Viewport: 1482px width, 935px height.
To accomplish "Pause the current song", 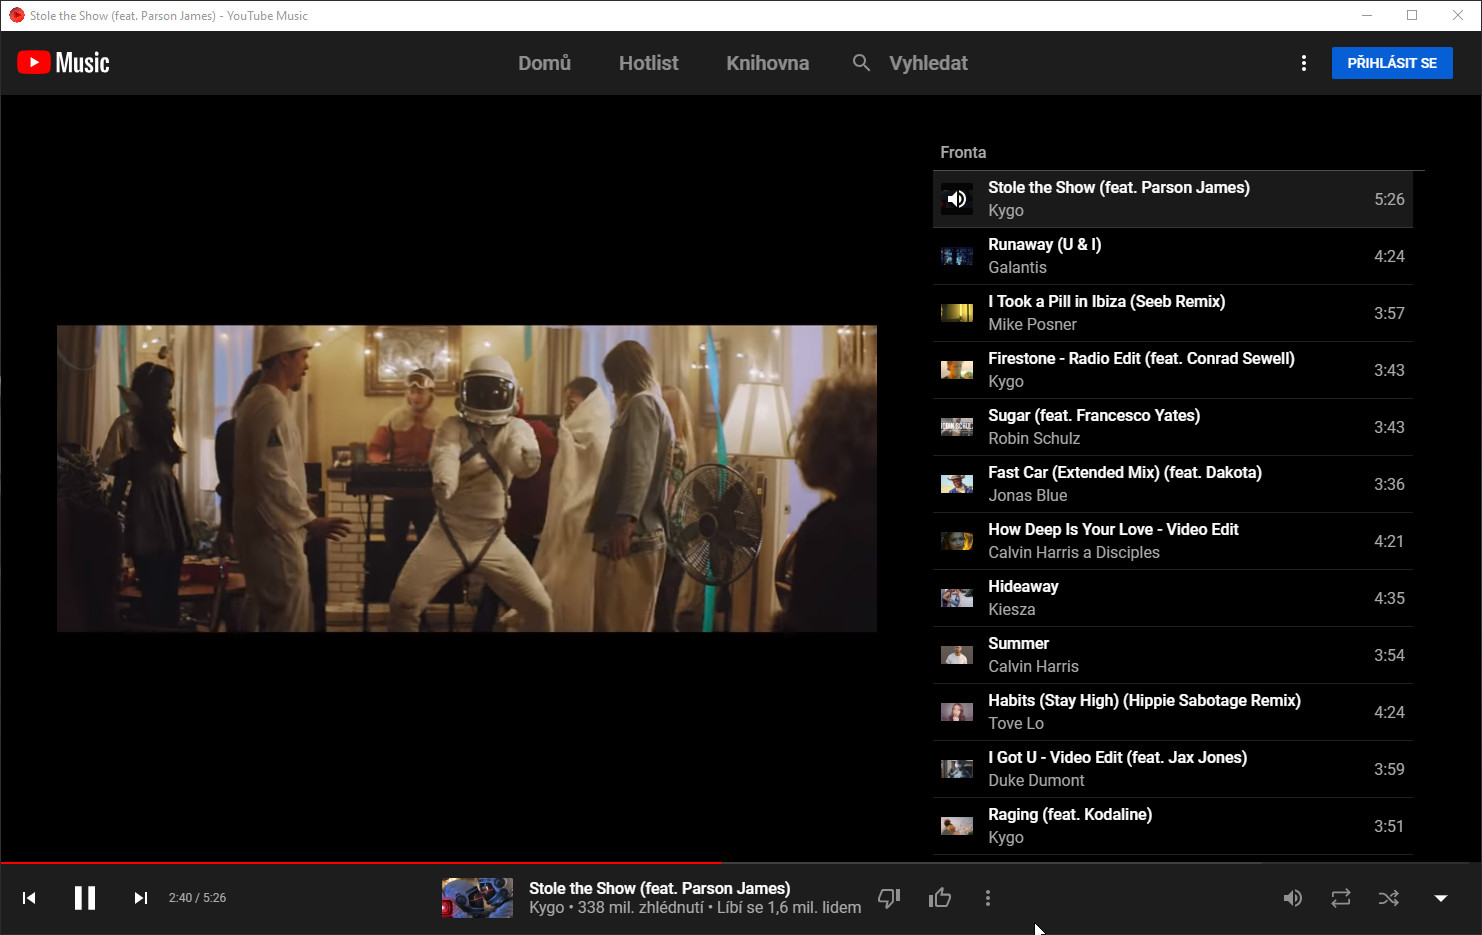I will pos(85,898).
